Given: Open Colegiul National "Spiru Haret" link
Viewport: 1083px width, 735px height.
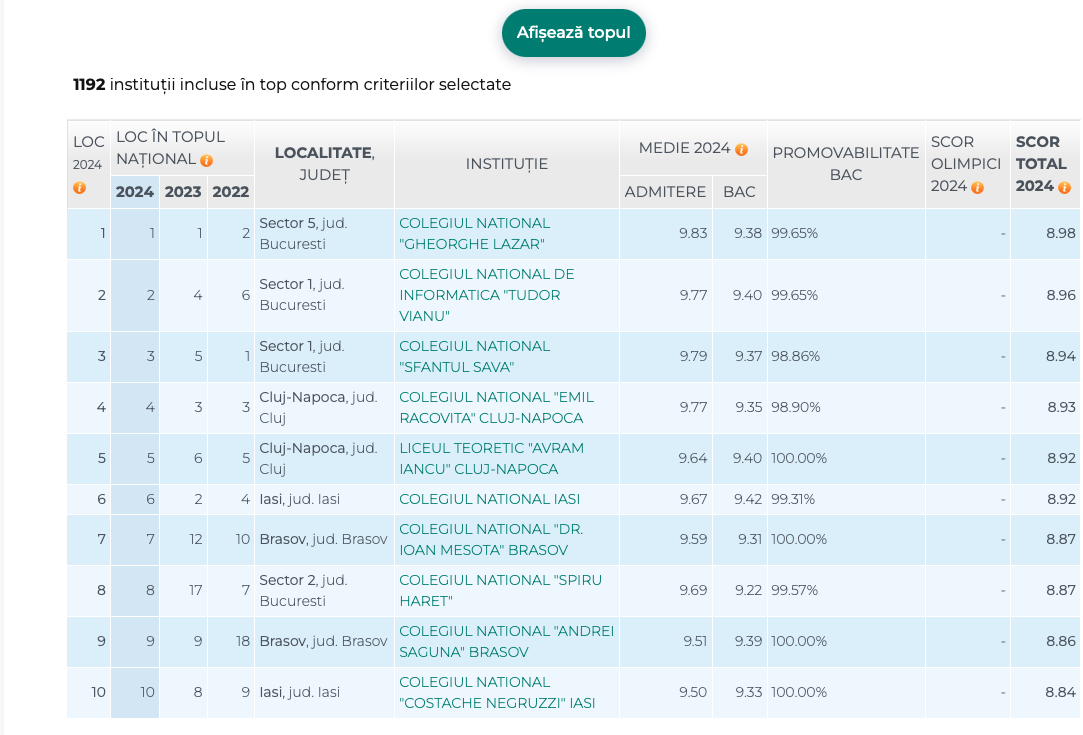Looking at the screenshot, I should pos(501,591).
